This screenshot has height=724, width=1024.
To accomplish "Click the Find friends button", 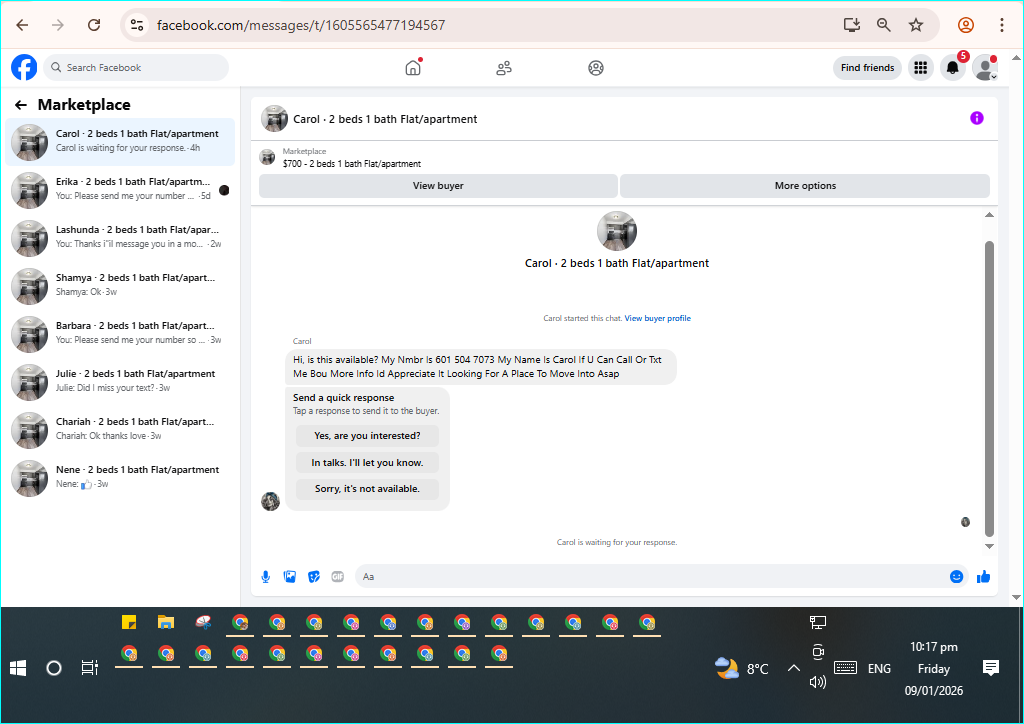I will point(867,67).
